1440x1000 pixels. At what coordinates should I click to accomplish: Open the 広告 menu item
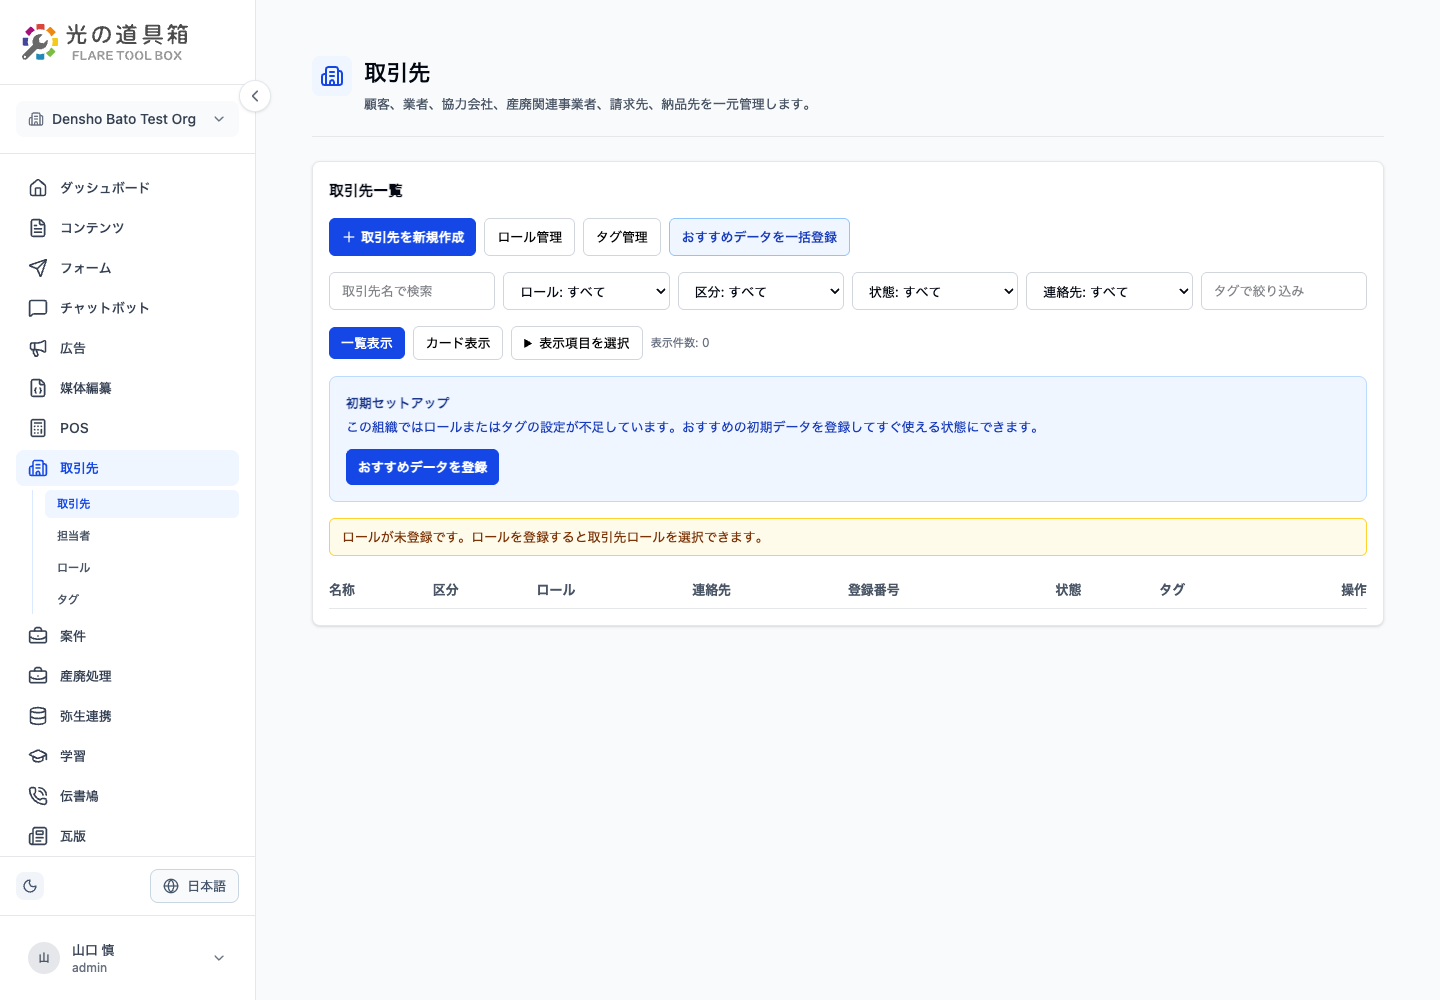click(127, 348)
